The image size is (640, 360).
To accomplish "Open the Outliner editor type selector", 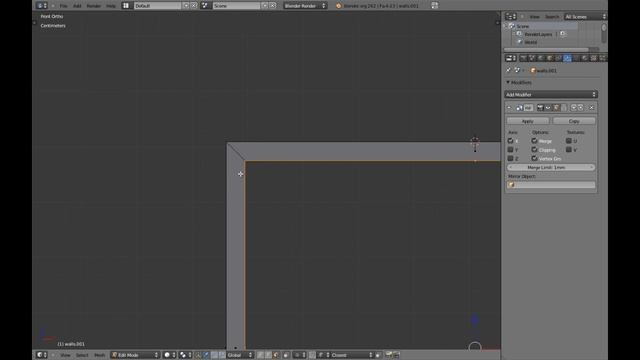I will coord(511,16).
